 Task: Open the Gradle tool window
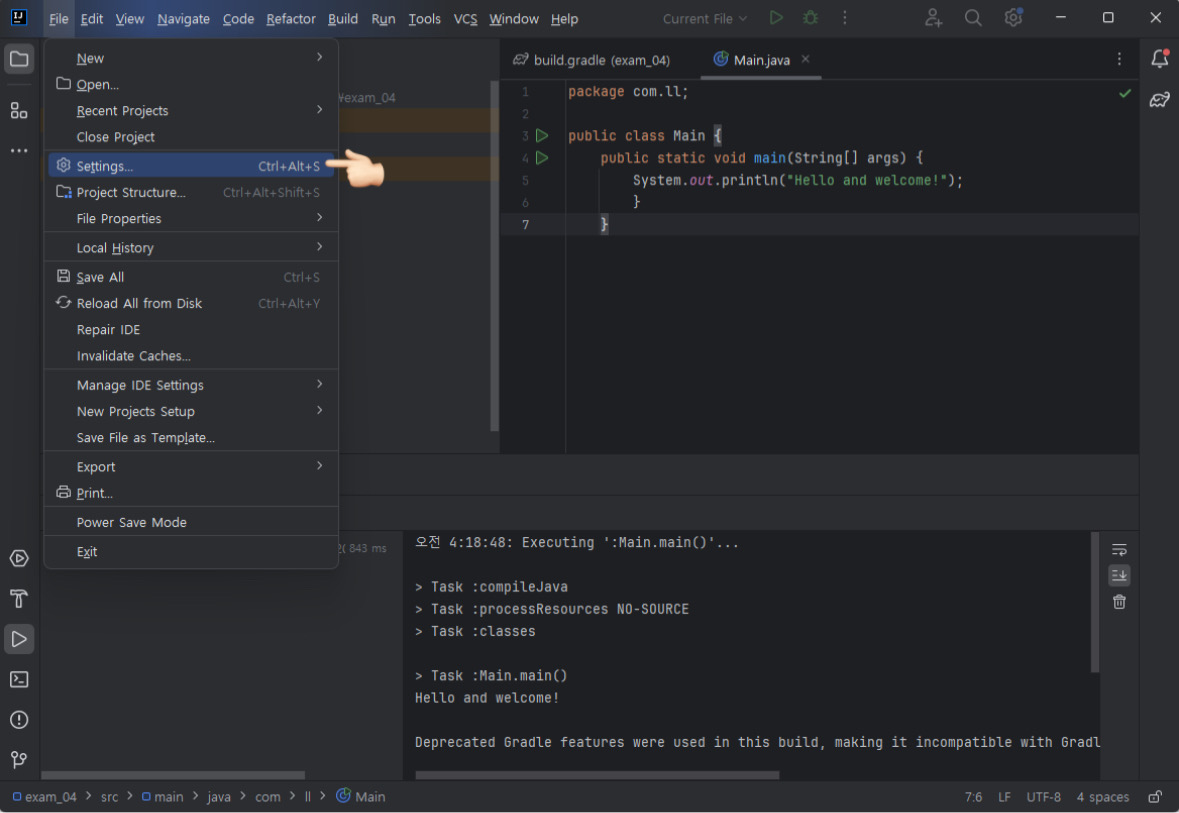pyautogui.click(x=1159, y=99)
